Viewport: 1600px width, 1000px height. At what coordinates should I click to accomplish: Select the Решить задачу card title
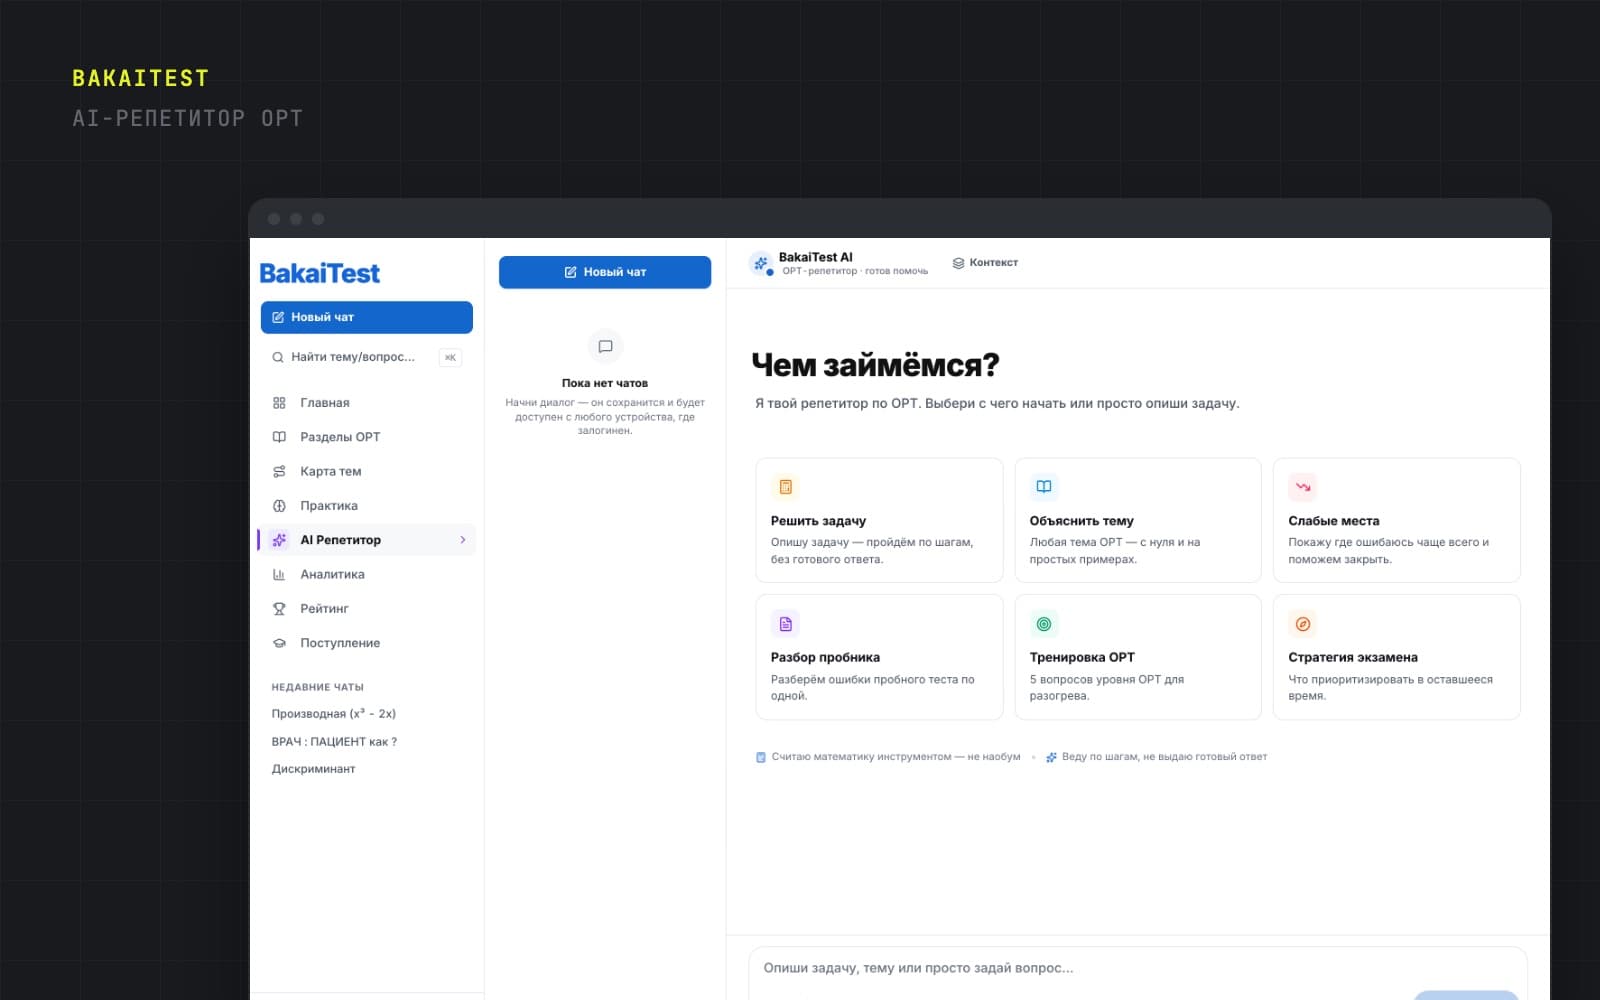click(x=818, y=521)
